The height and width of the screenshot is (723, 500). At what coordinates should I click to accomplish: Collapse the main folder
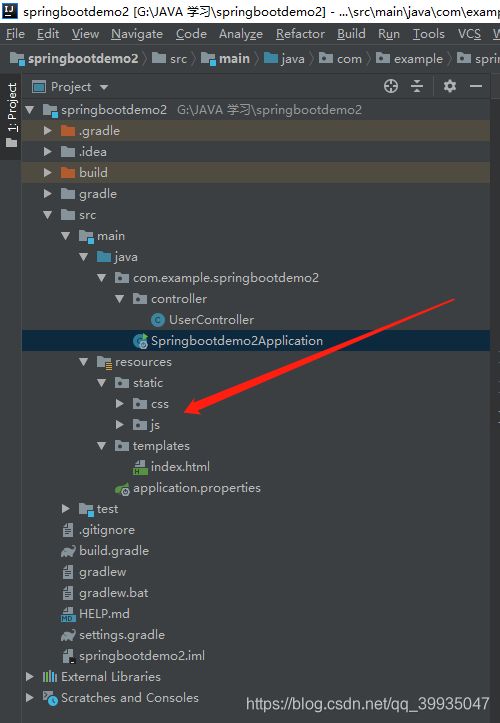[65, 236]
